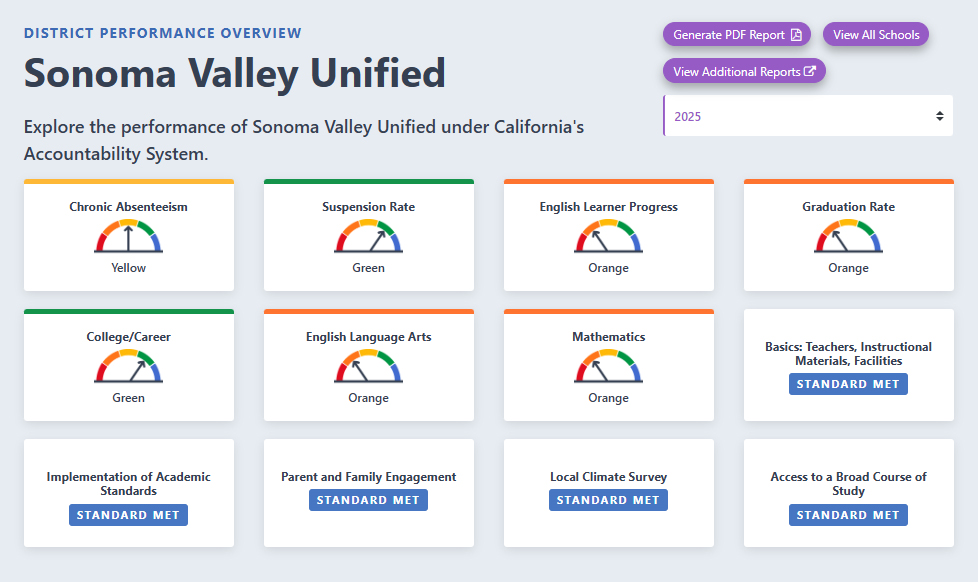978x582 pixels.
Task: Click the College/Career gauge icon
Action: (x=128, y=367)
